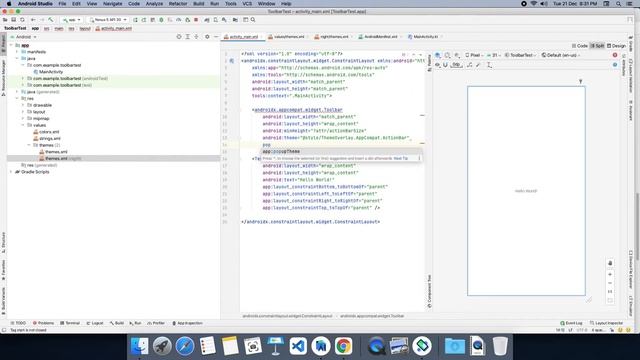Switch to Split view mode
The height and width of the screenshot is (360, 640).
(598, 46)
